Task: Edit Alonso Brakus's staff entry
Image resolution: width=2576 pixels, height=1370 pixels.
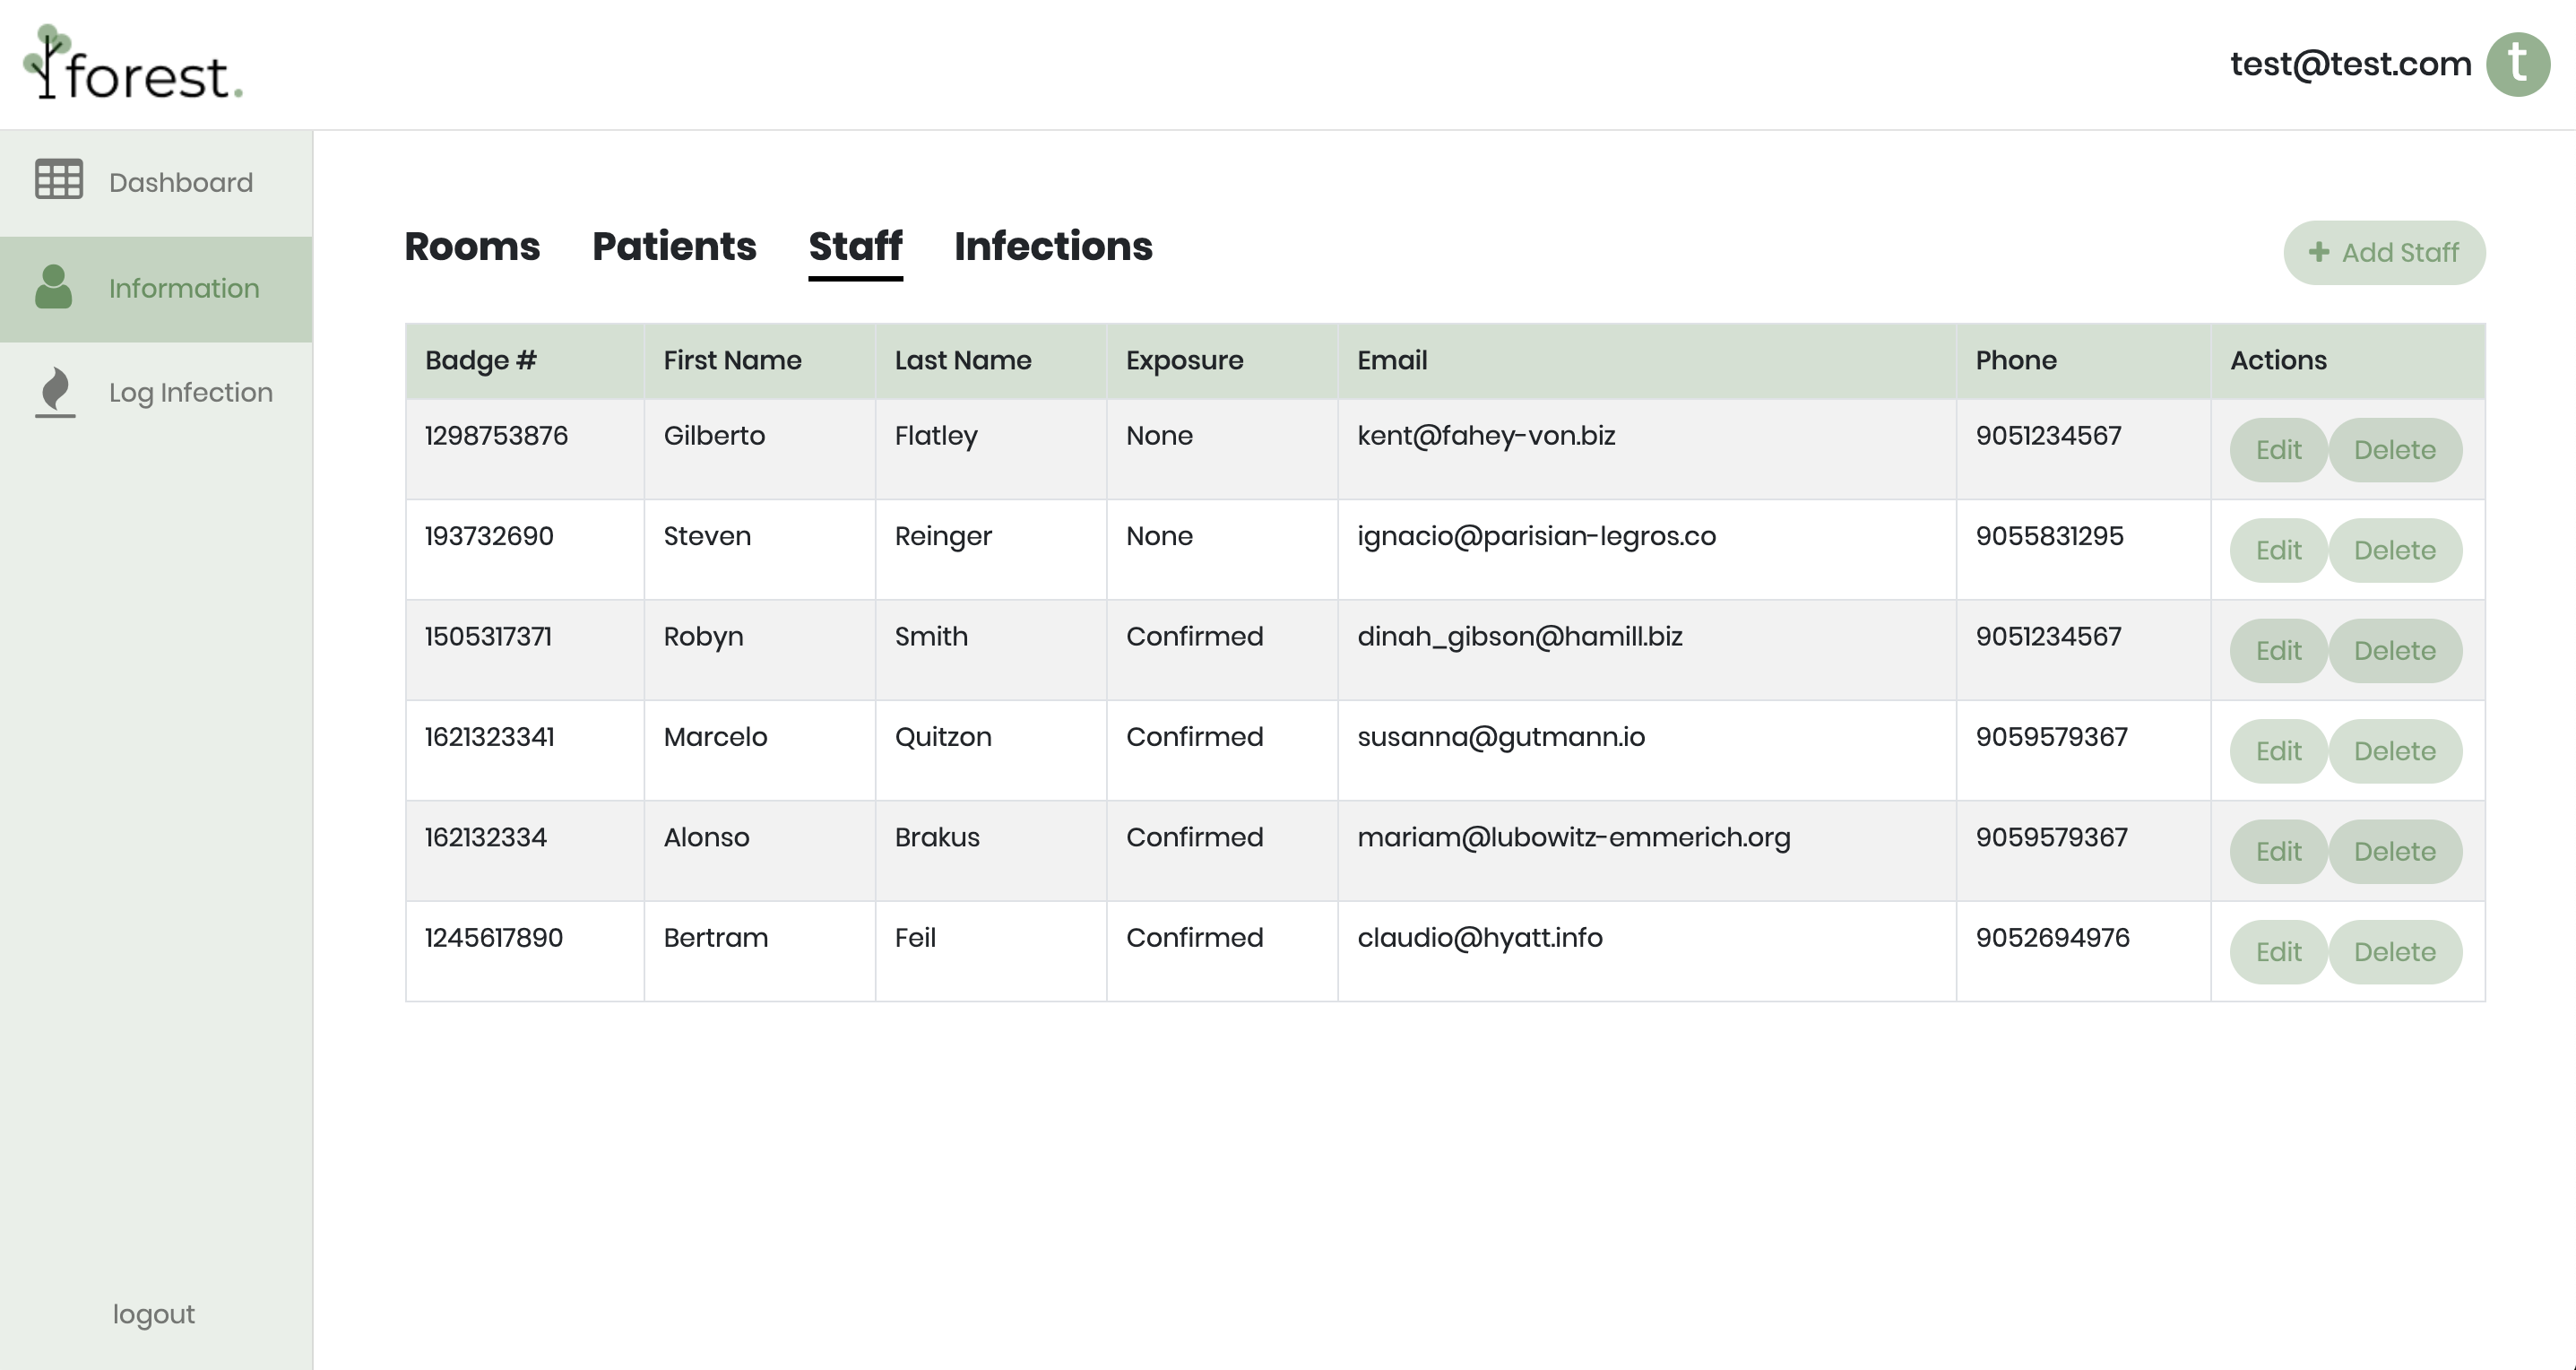Action: tap(2278, 852)
